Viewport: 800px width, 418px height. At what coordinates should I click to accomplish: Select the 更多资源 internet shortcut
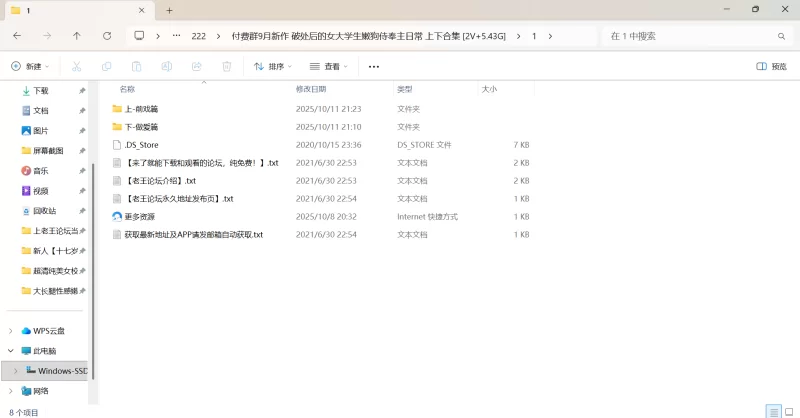[x=139, y=216]
